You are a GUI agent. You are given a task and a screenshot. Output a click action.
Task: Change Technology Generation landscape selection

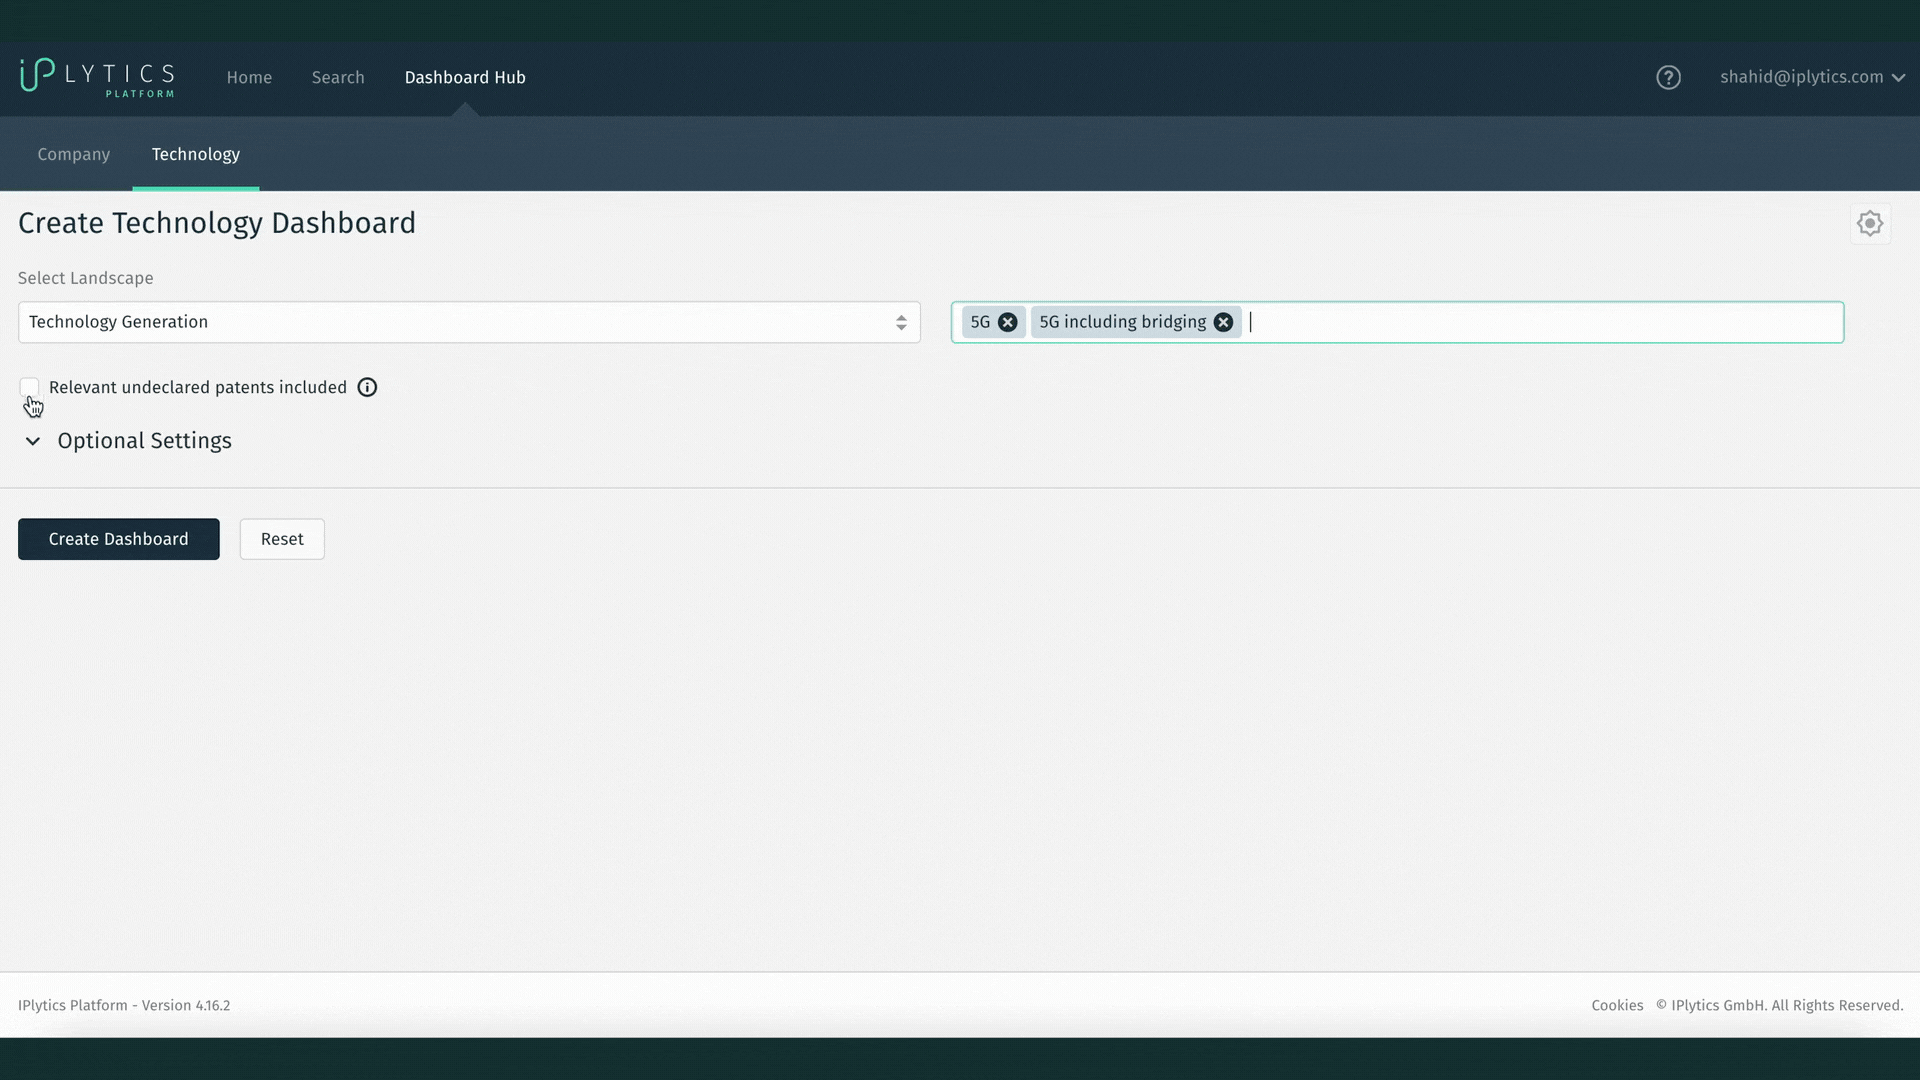click(468, 322)
